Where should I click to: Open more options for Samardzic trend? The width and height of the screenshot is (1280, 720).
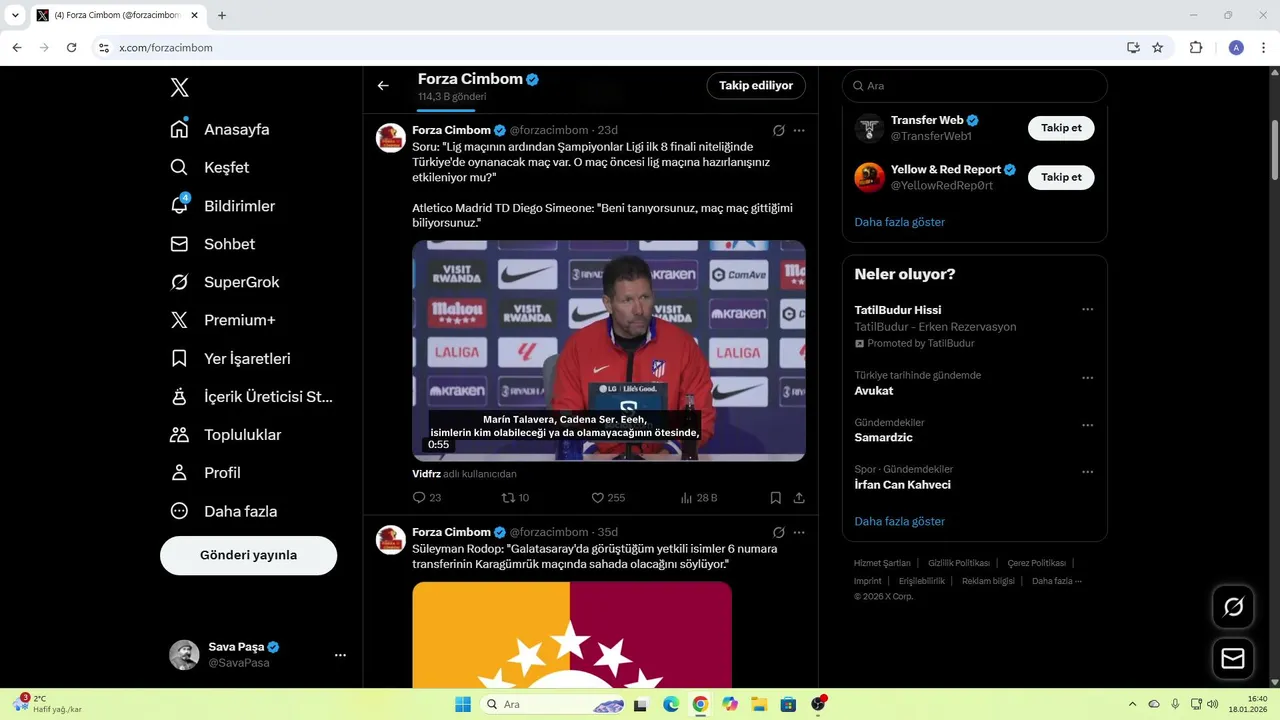(1087, 425)
